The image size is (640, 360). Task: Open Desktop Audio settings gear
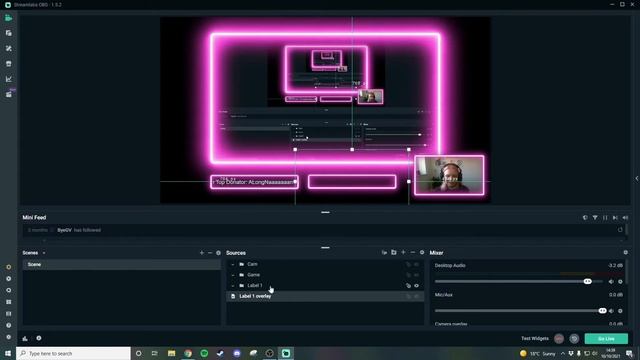pos(620,281)
